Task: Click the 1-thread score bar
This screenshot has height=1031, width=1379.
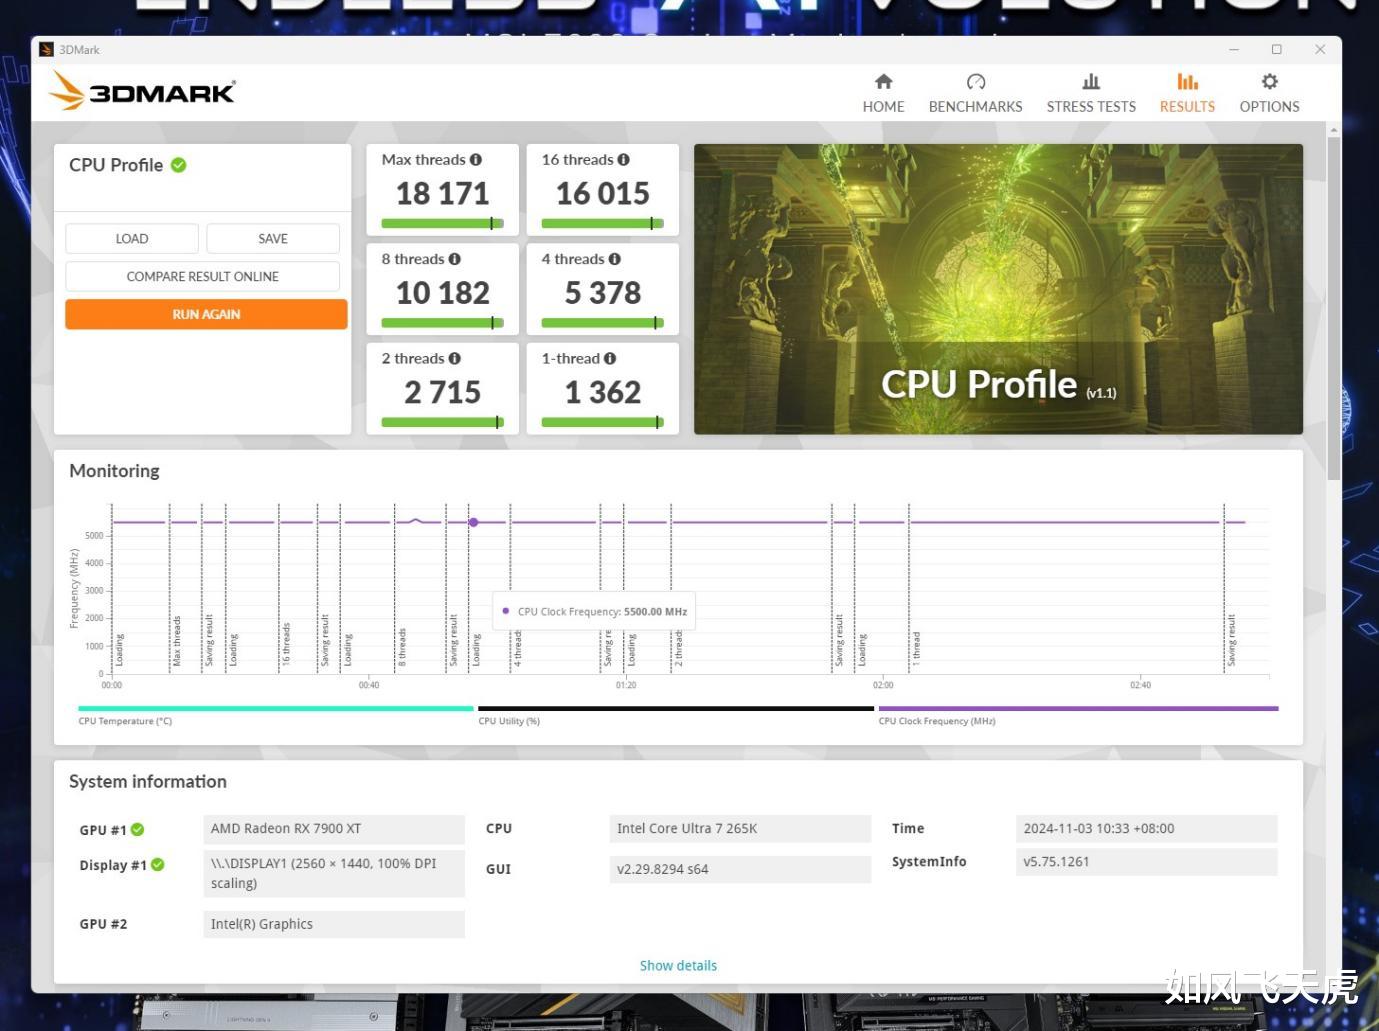Action: click(603, 423)
